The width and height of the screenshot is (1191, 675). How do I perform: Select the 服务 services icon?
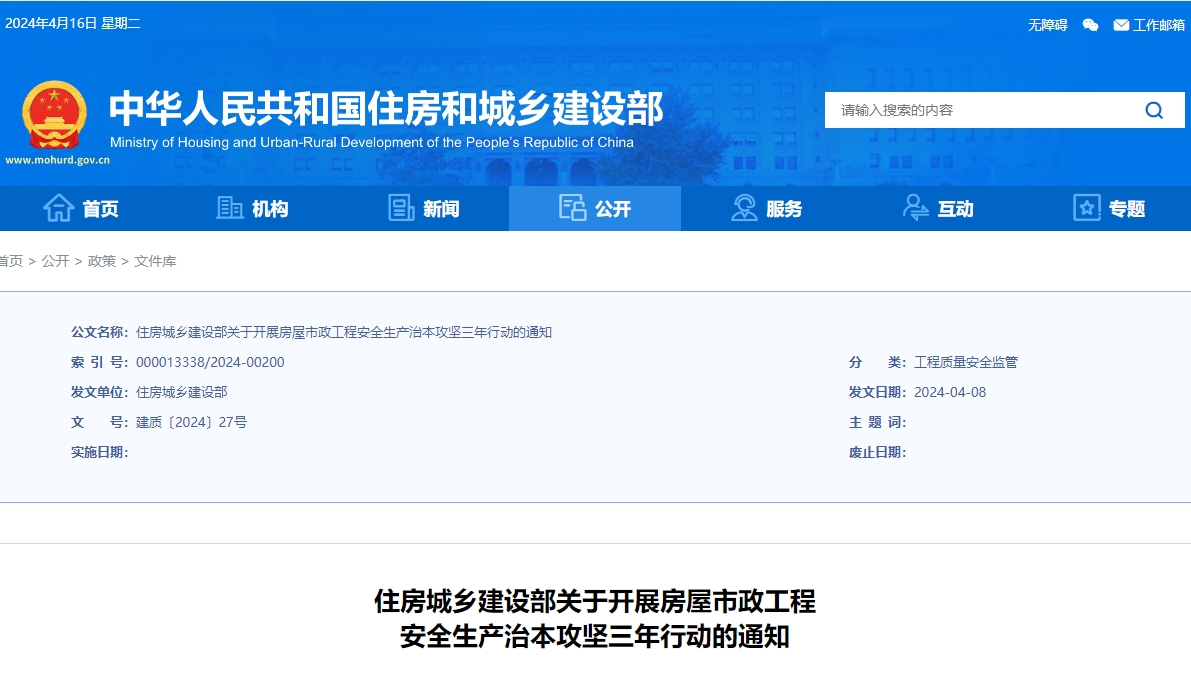742,207
